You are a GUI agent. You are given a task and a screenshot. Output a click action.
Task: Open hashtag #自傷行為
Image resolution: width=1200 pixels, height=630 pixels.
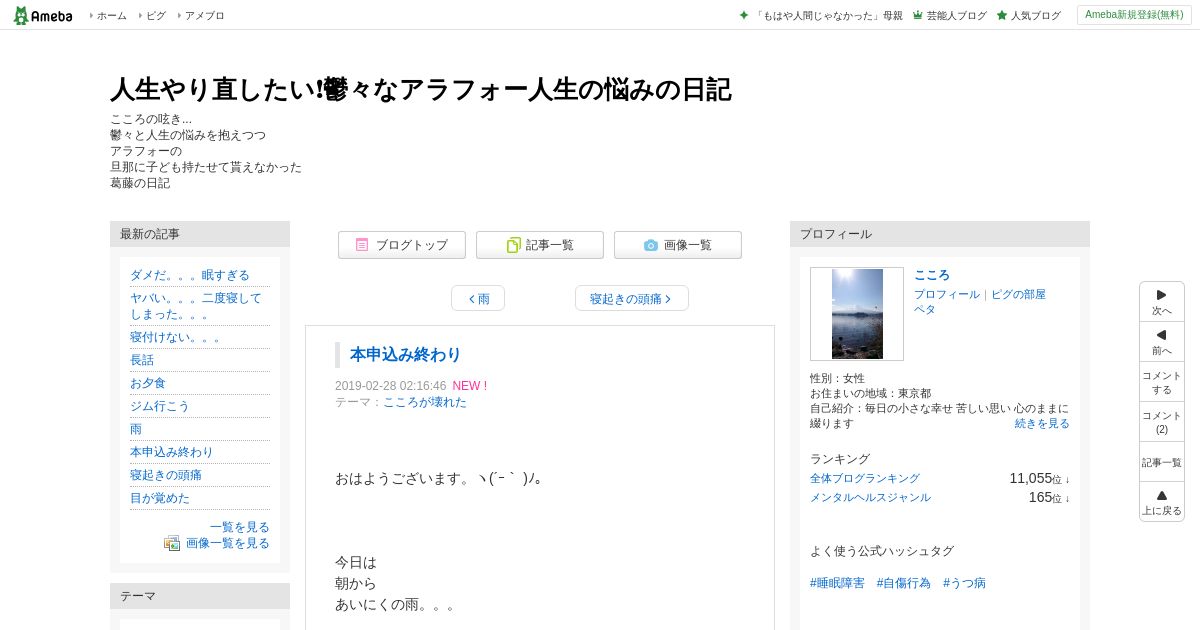904,583
